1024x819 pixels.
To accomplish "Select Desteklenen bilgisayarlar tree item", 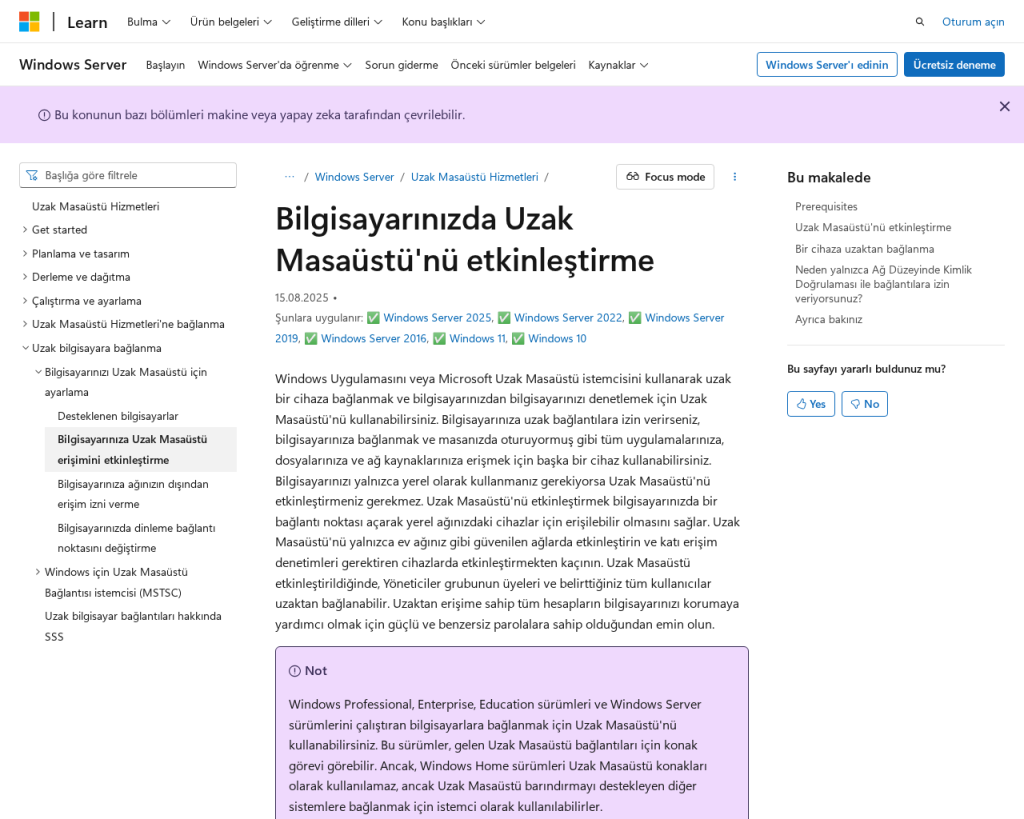I will pyautogui.click(x=118, y=416).
